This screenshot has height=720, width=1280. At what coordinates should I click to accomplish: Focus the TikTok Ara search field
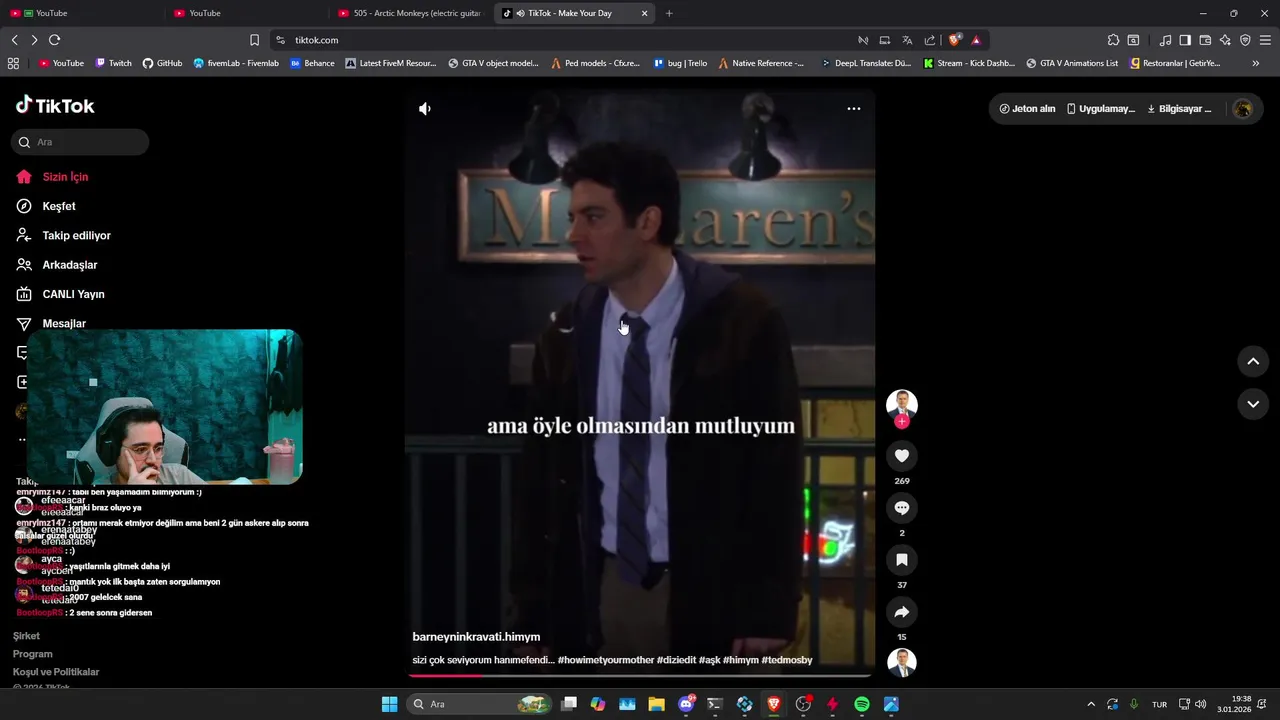(80, 142)
